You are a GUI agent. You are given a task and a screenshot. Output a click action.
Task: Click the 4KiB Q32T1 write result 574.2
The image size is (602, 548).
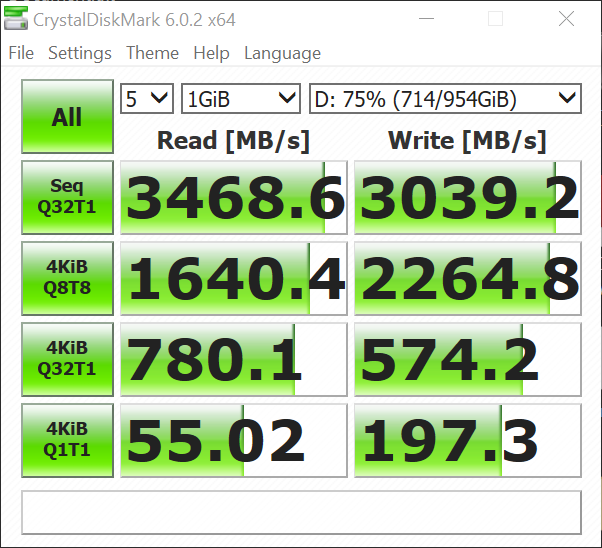point(468,359)
